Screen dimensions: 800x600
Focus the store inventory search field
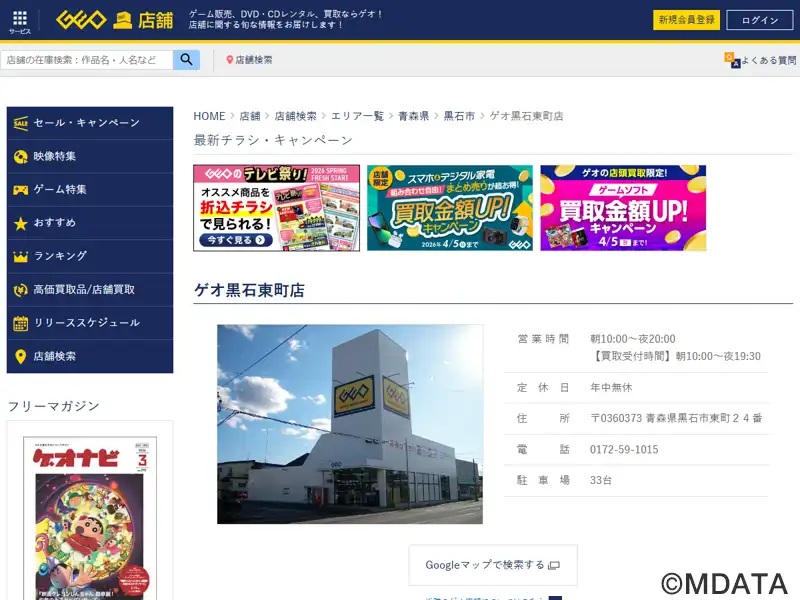(87, 60)
